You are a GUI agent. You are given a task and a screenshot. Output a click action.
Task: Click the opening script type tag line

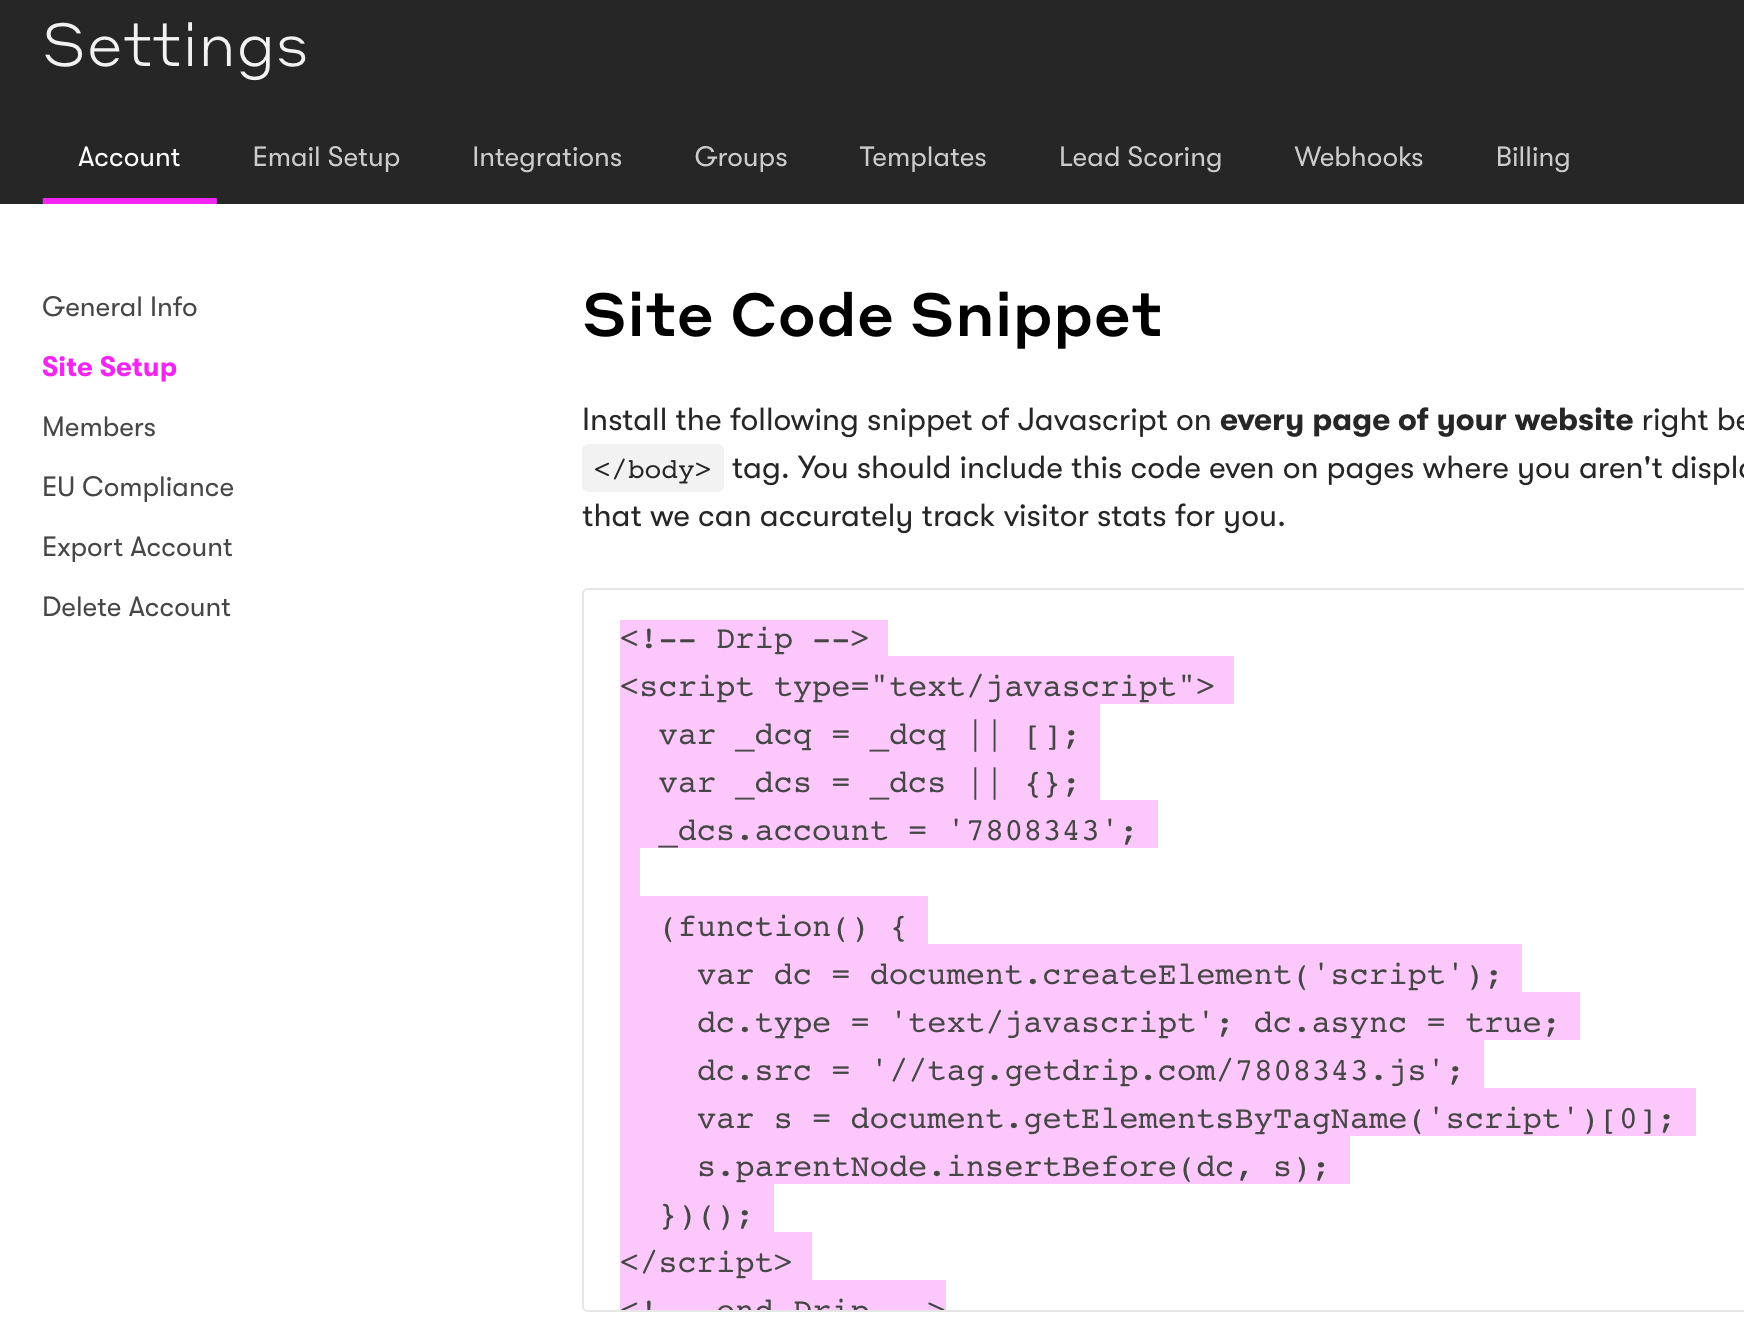coord(916,687)
